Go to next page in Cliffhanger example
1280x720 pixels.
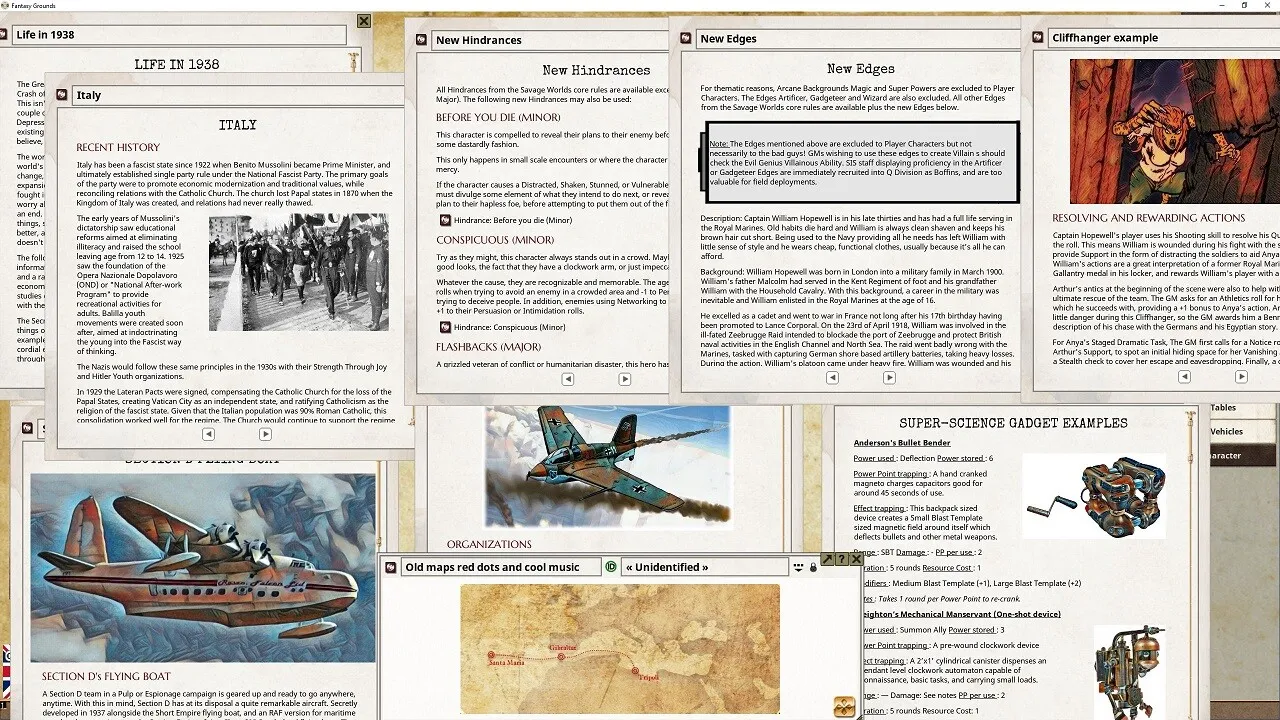click(x=1241, y=377)
